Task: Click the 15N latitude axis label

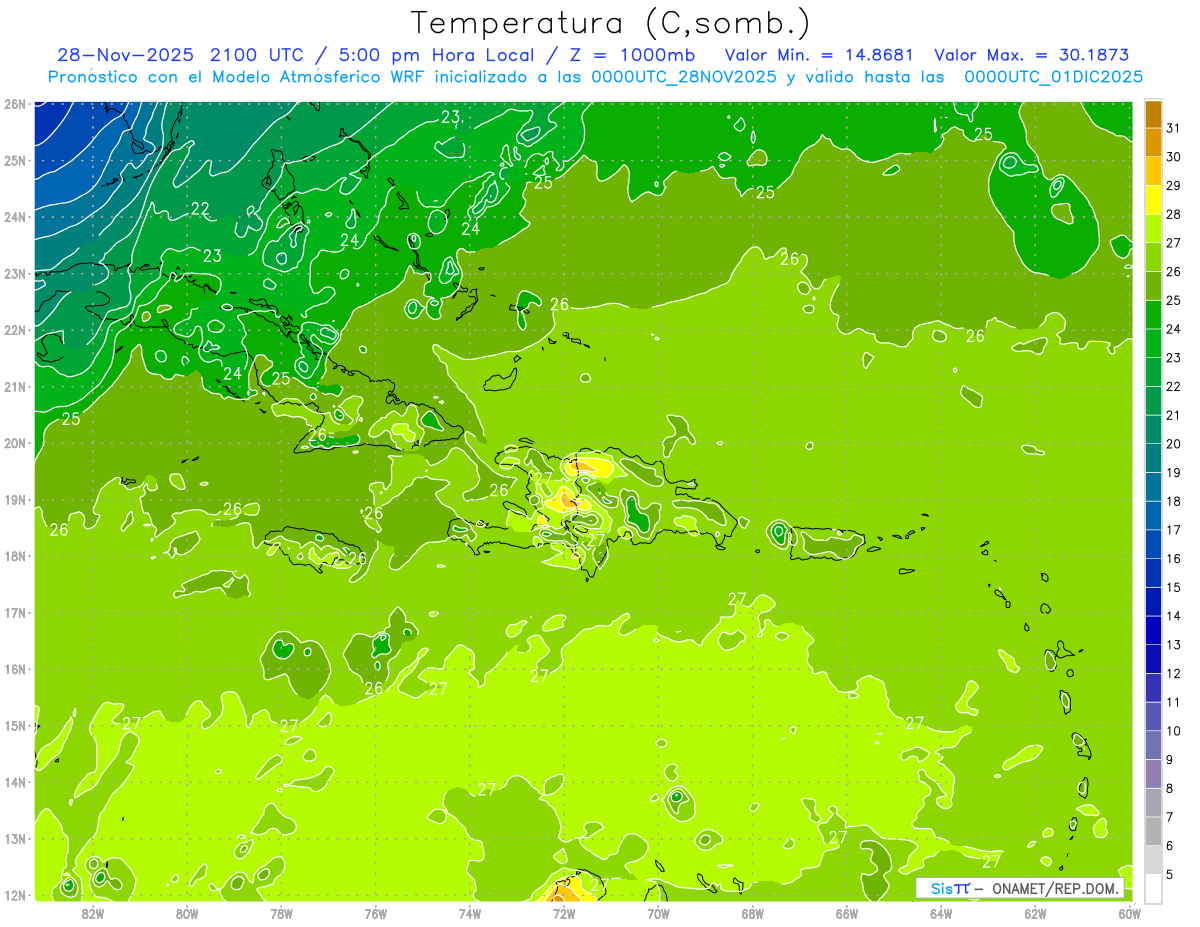Action: click(15, 725)
